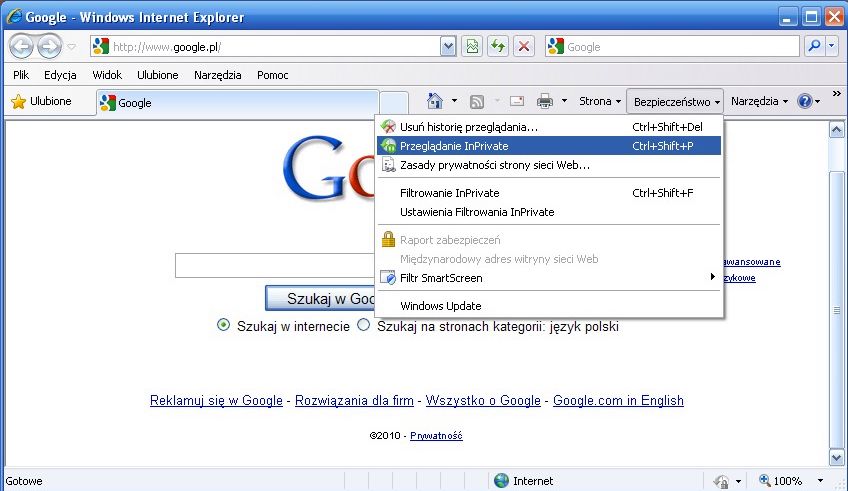Expand the zoom level dropdown arrow
Screen dimensions: 848x491
pyautogui.click(x=820, y=480)
